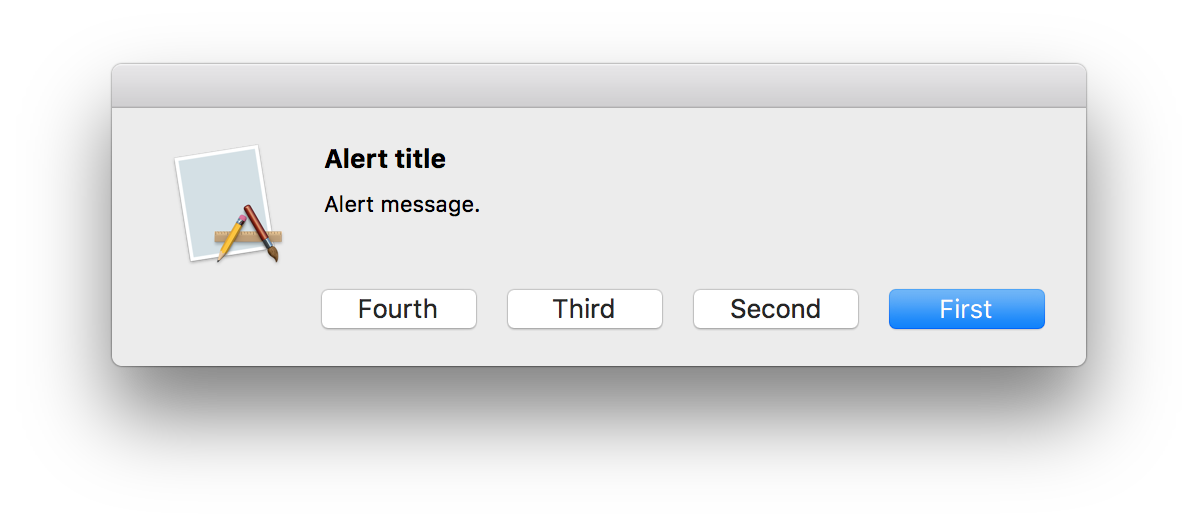
Task: Click the word "title" in the heading
Action: click(x=420, y=159)
